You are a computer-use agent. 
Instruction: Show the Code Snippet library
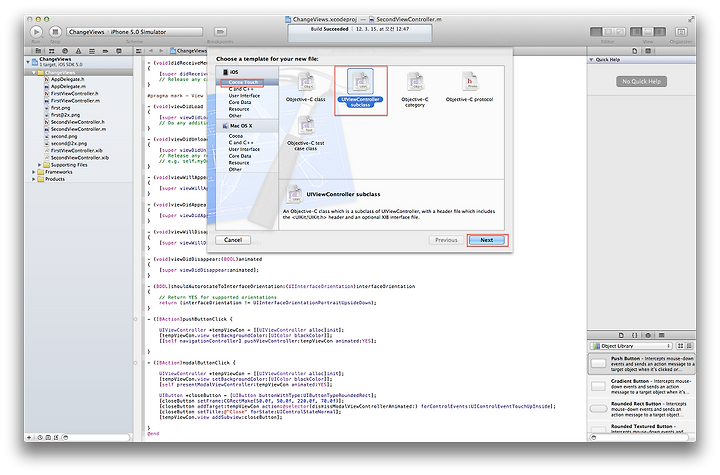click(635, 335)
